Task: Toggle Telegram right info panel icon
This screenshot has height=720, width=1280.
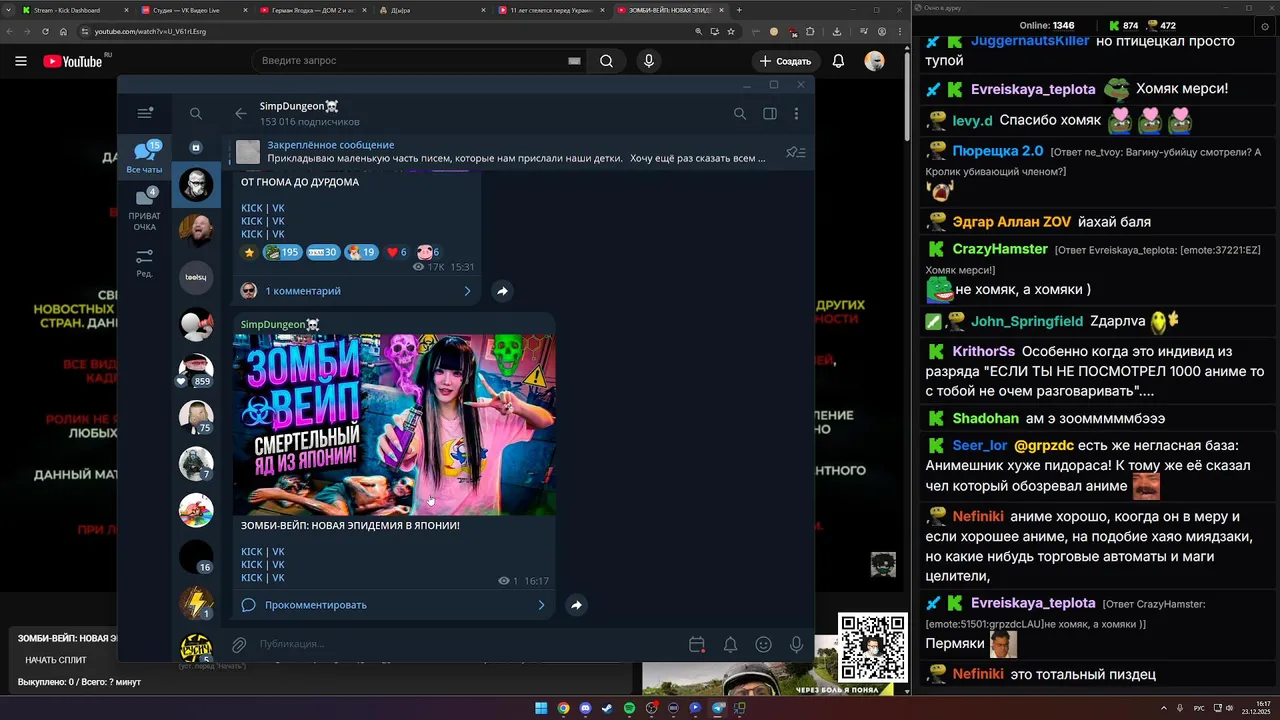Action: coord(770,114)
